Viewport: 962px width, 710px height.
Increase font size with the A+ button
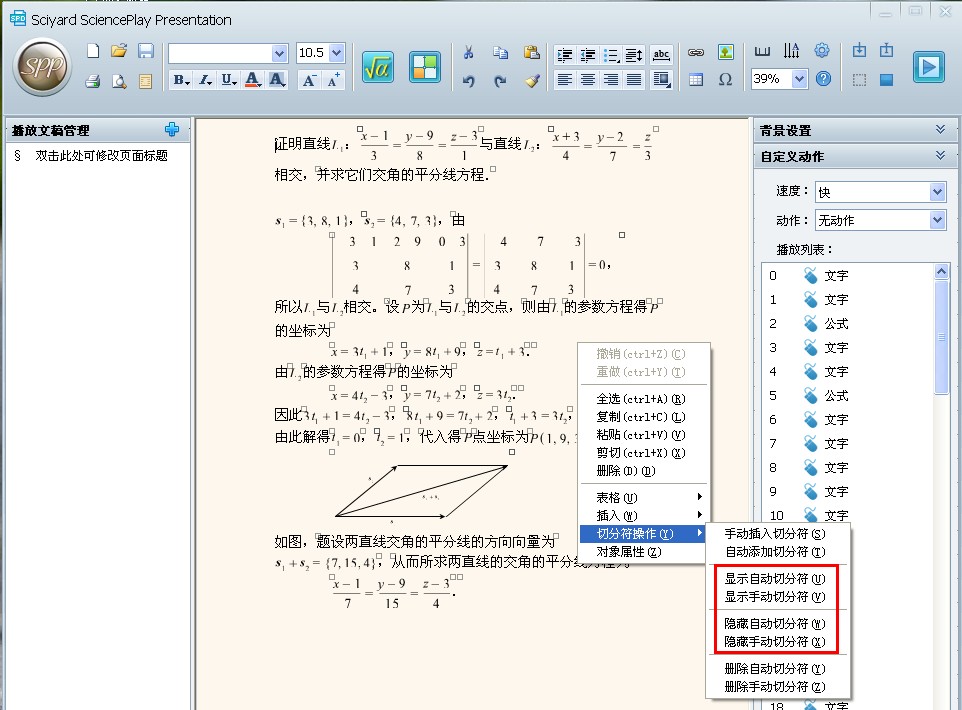[x=333, y=80]
